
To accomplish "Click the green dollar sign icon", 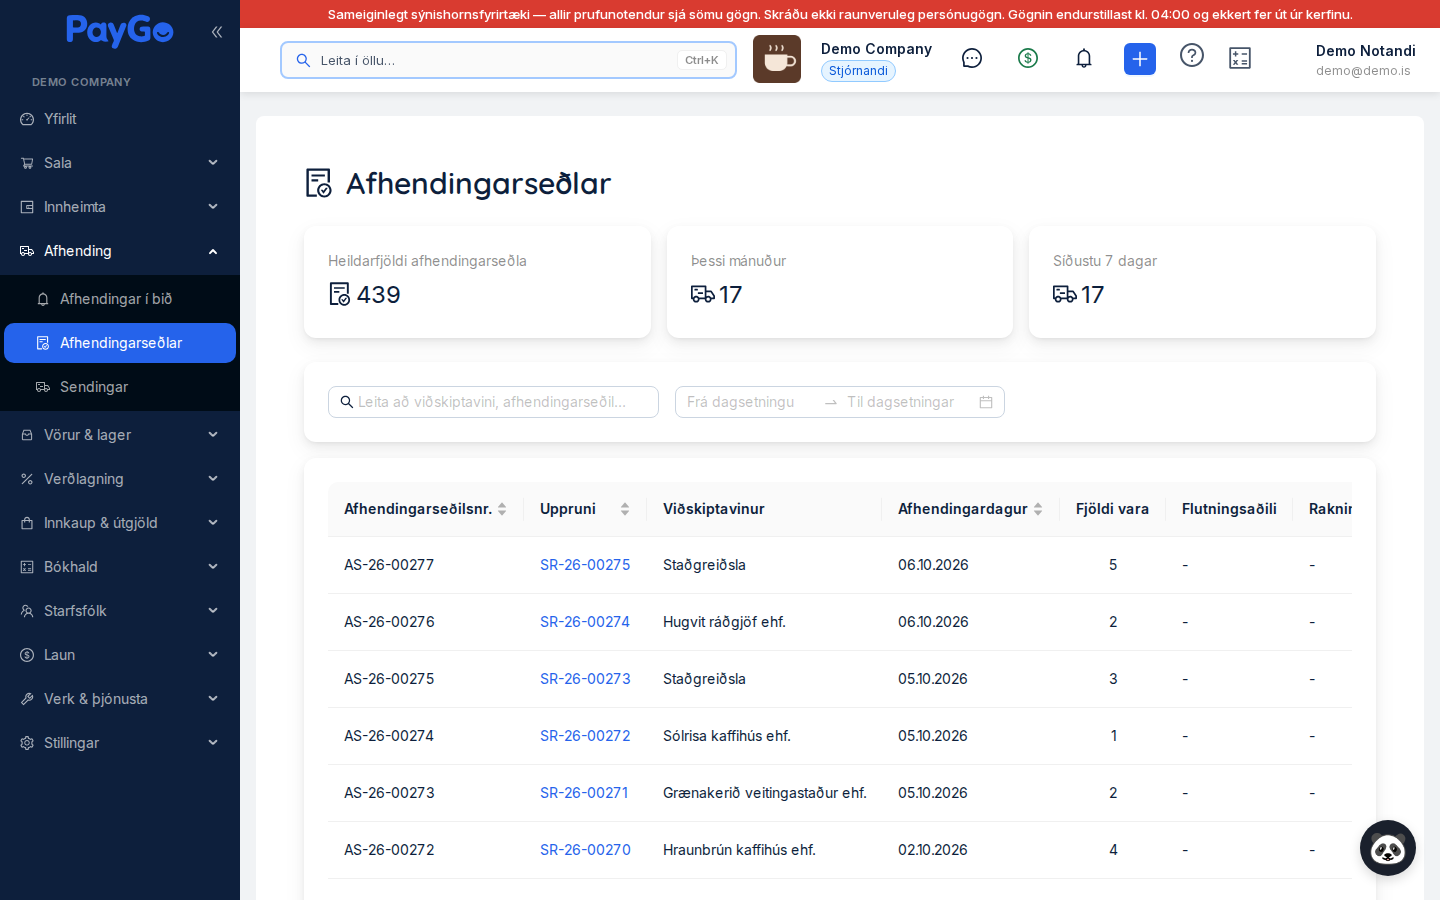I will (x=1028, y=59).
